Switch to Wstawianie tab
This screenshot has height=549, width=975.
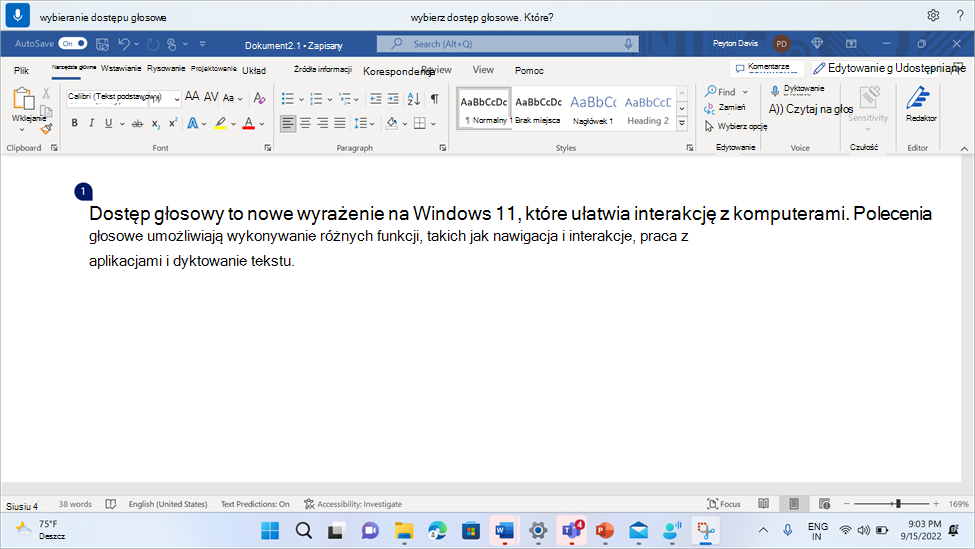(x=121, y=68)
